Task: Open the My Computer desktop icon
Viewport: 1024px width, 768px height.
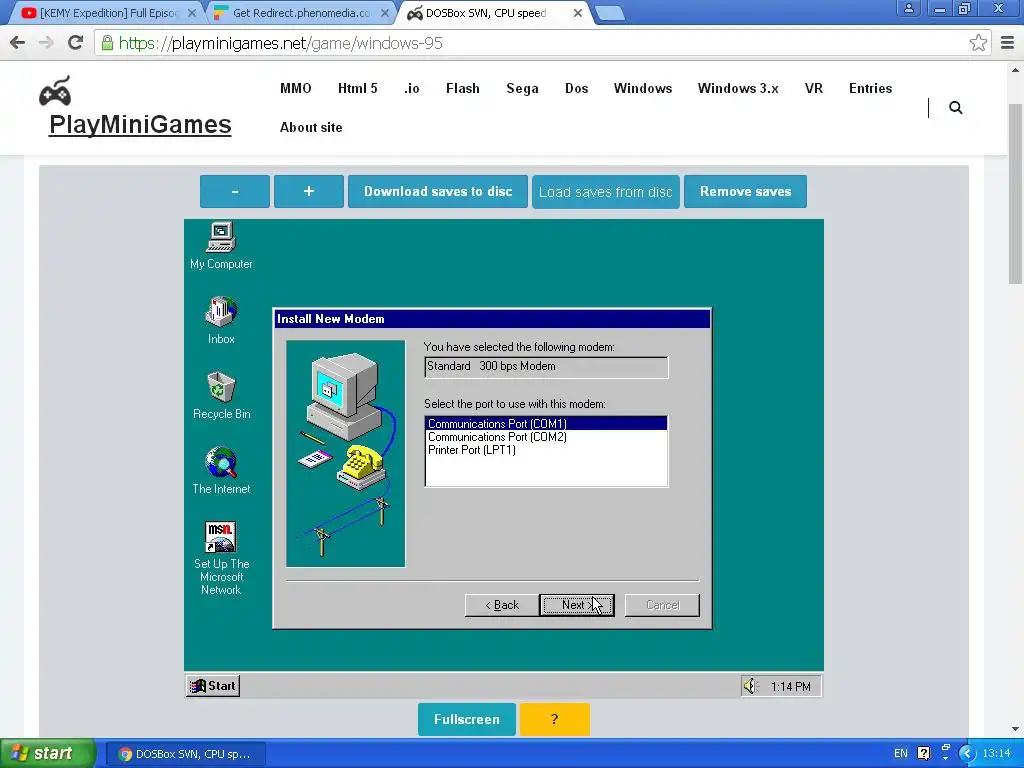Action: tap(221, 246)
